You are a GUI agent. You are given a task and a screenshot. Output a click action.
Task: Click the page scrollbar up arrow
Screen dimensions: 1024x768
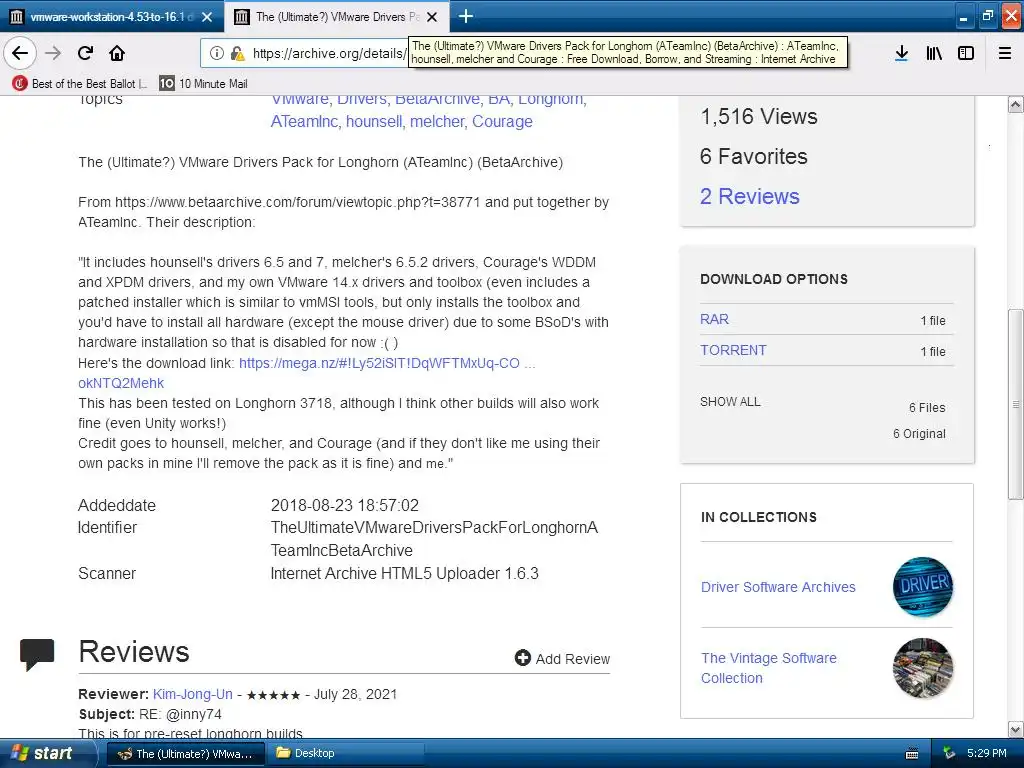point(1016,104)
